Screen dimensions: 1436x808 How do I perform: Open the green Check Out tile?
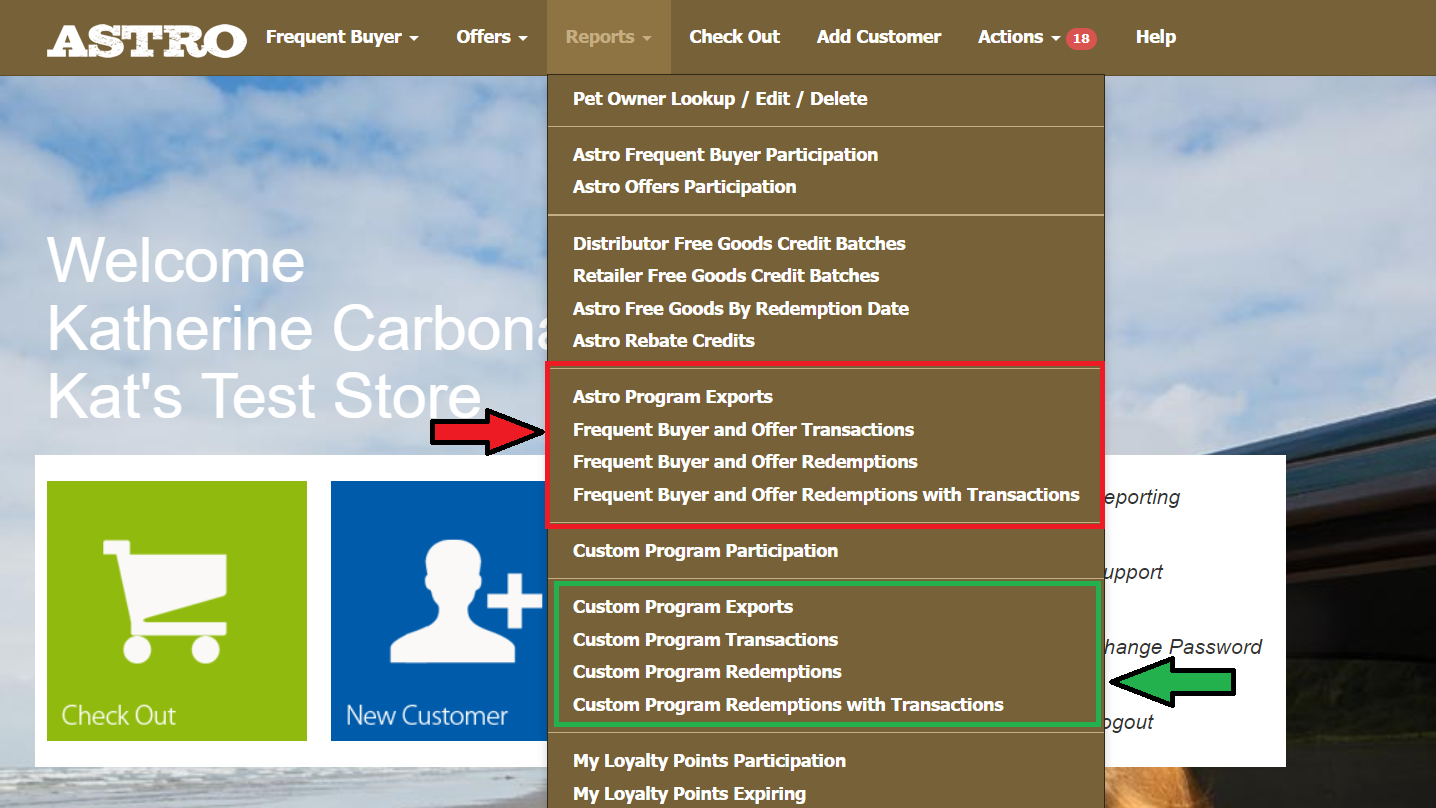[x=177, y=611]
